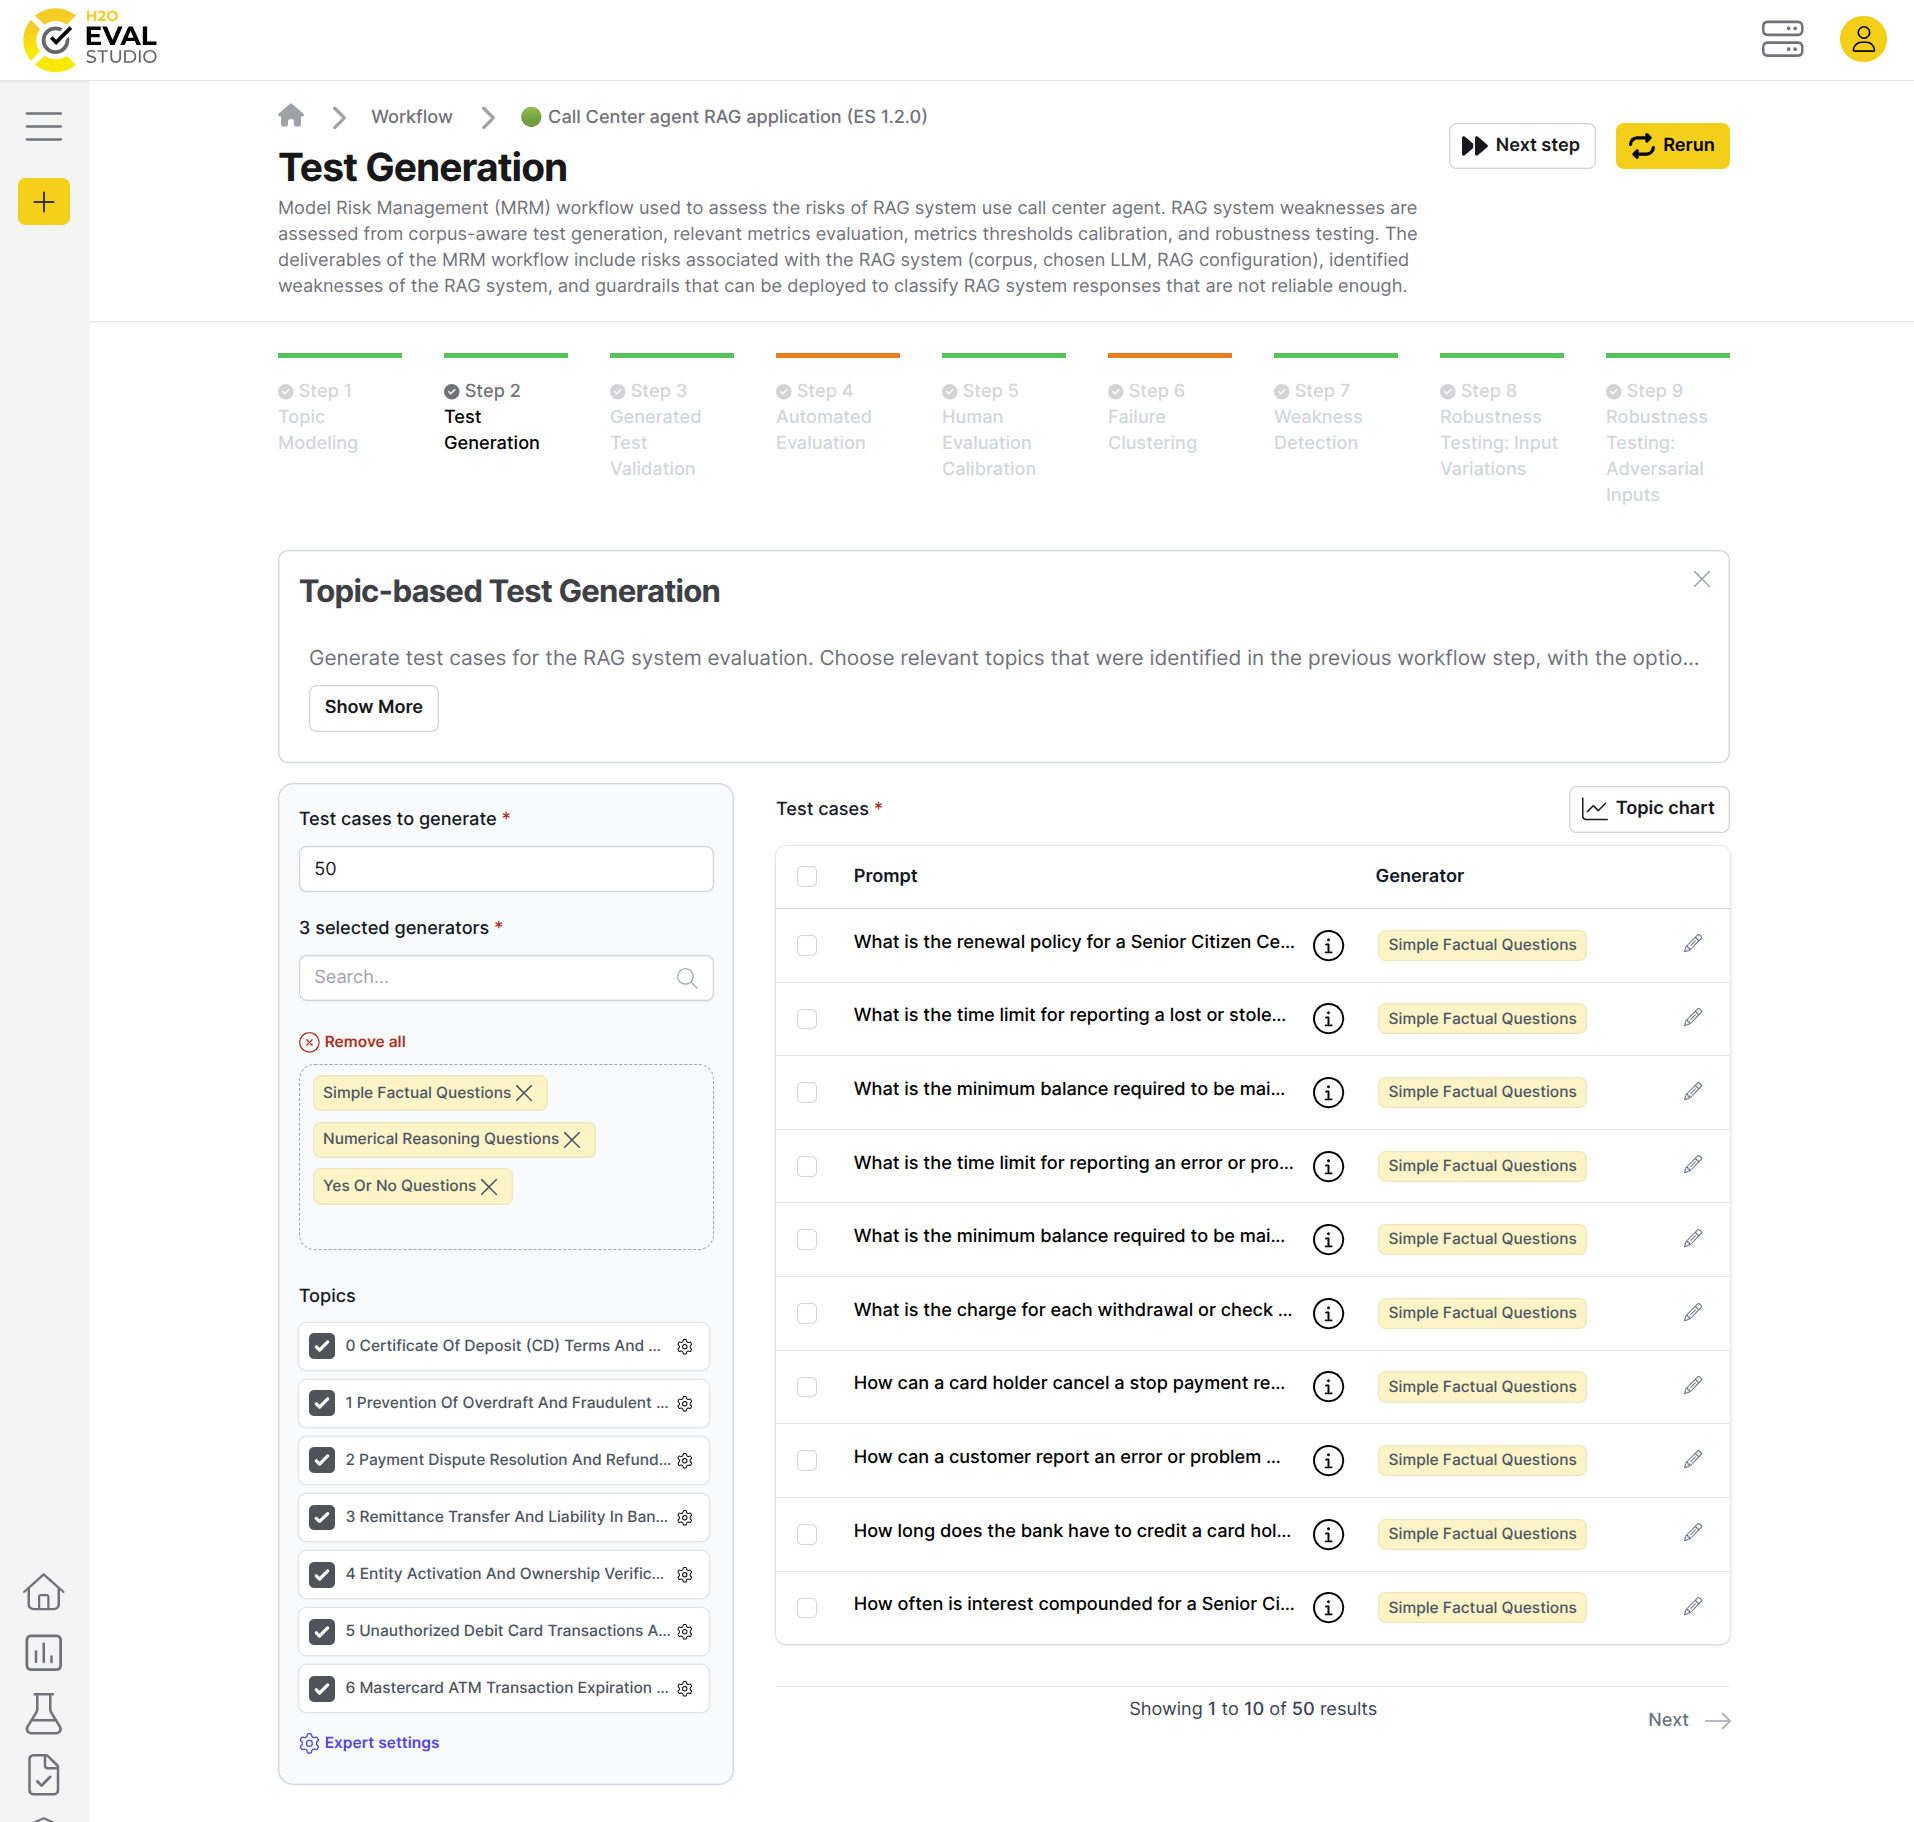Go to the Next results page
Viewport: 1914px width, 1822px height.
tap(1688, 1720)
